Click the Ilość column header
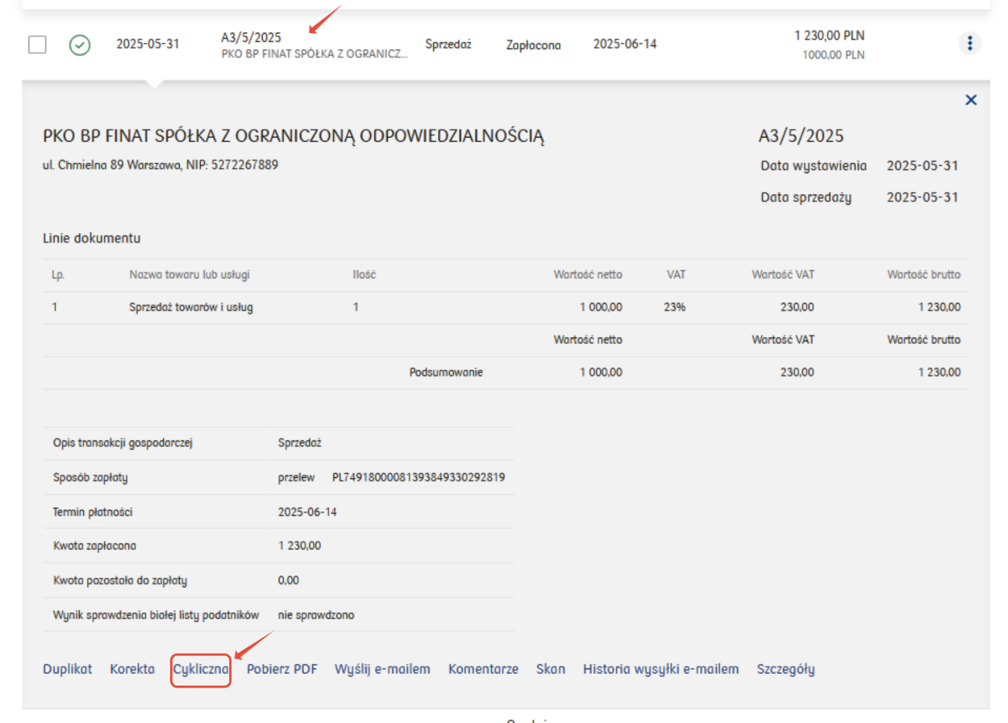 tap(364, 275)
